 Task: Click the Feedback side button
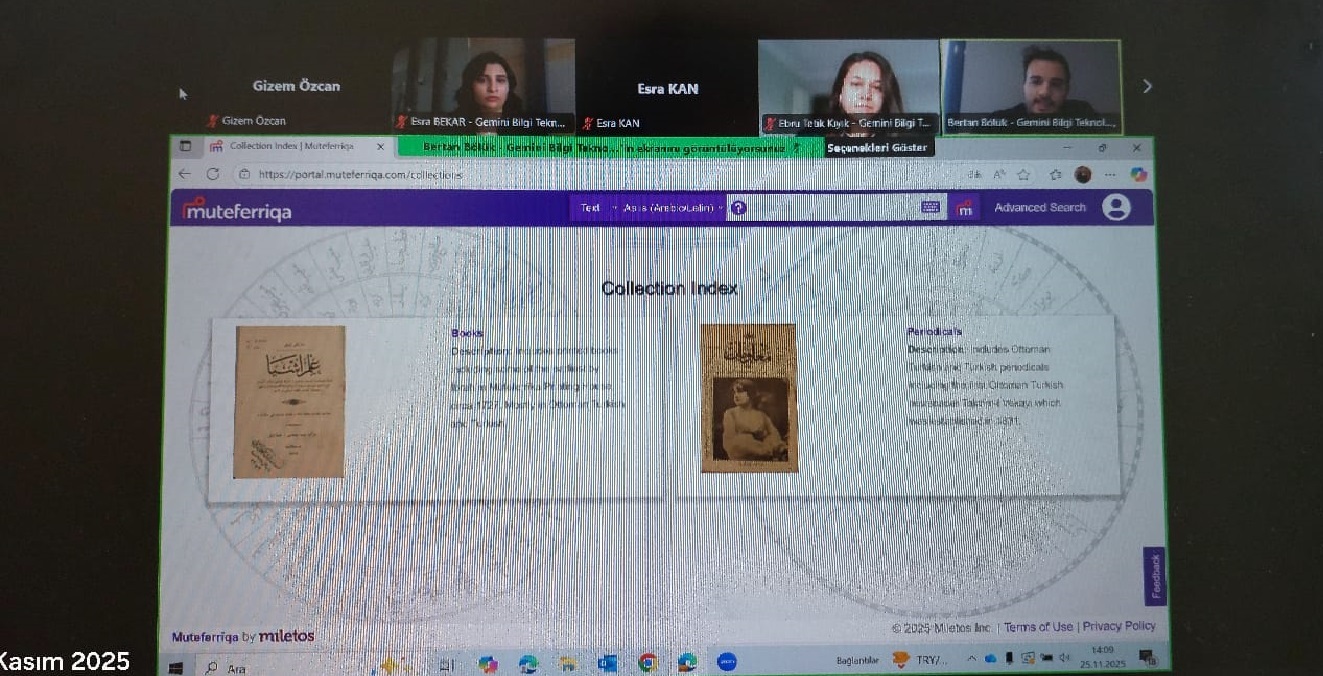coord(1155,576)
